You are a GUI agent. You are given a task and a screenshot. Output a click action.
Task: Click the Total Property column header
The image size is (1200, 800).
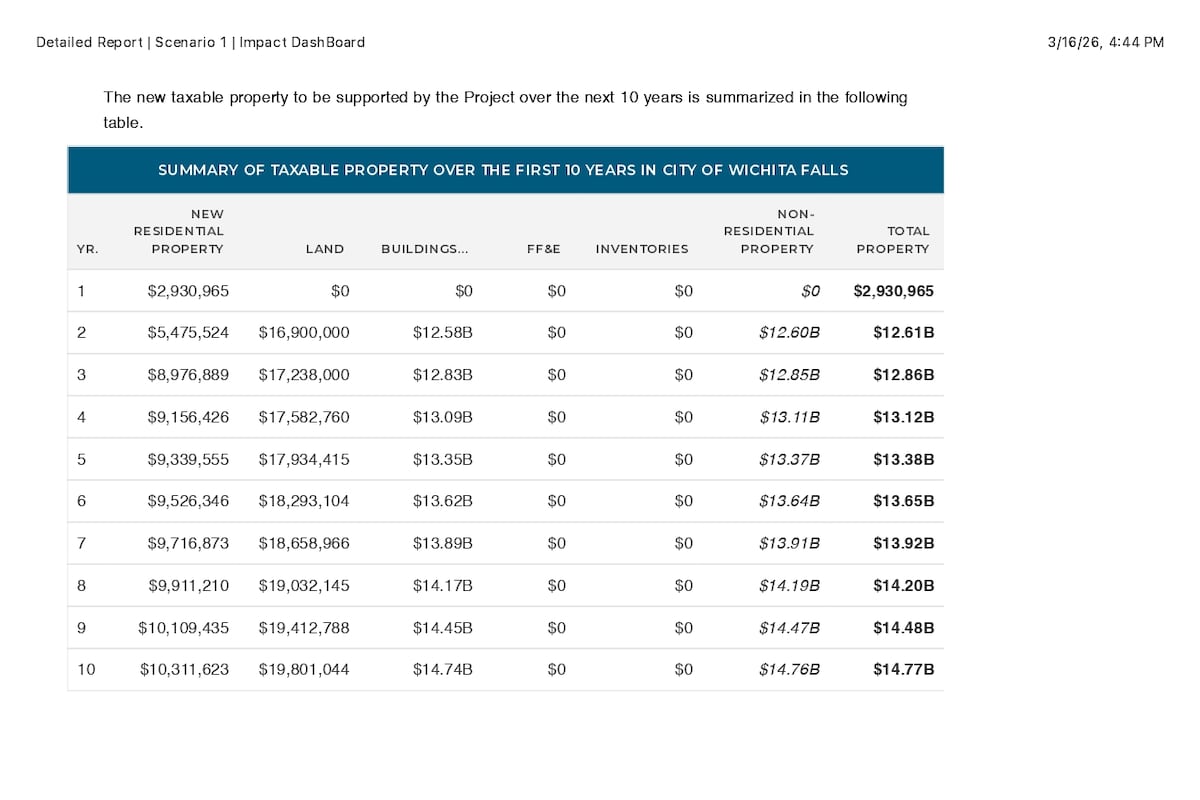(x=893, y=240)
